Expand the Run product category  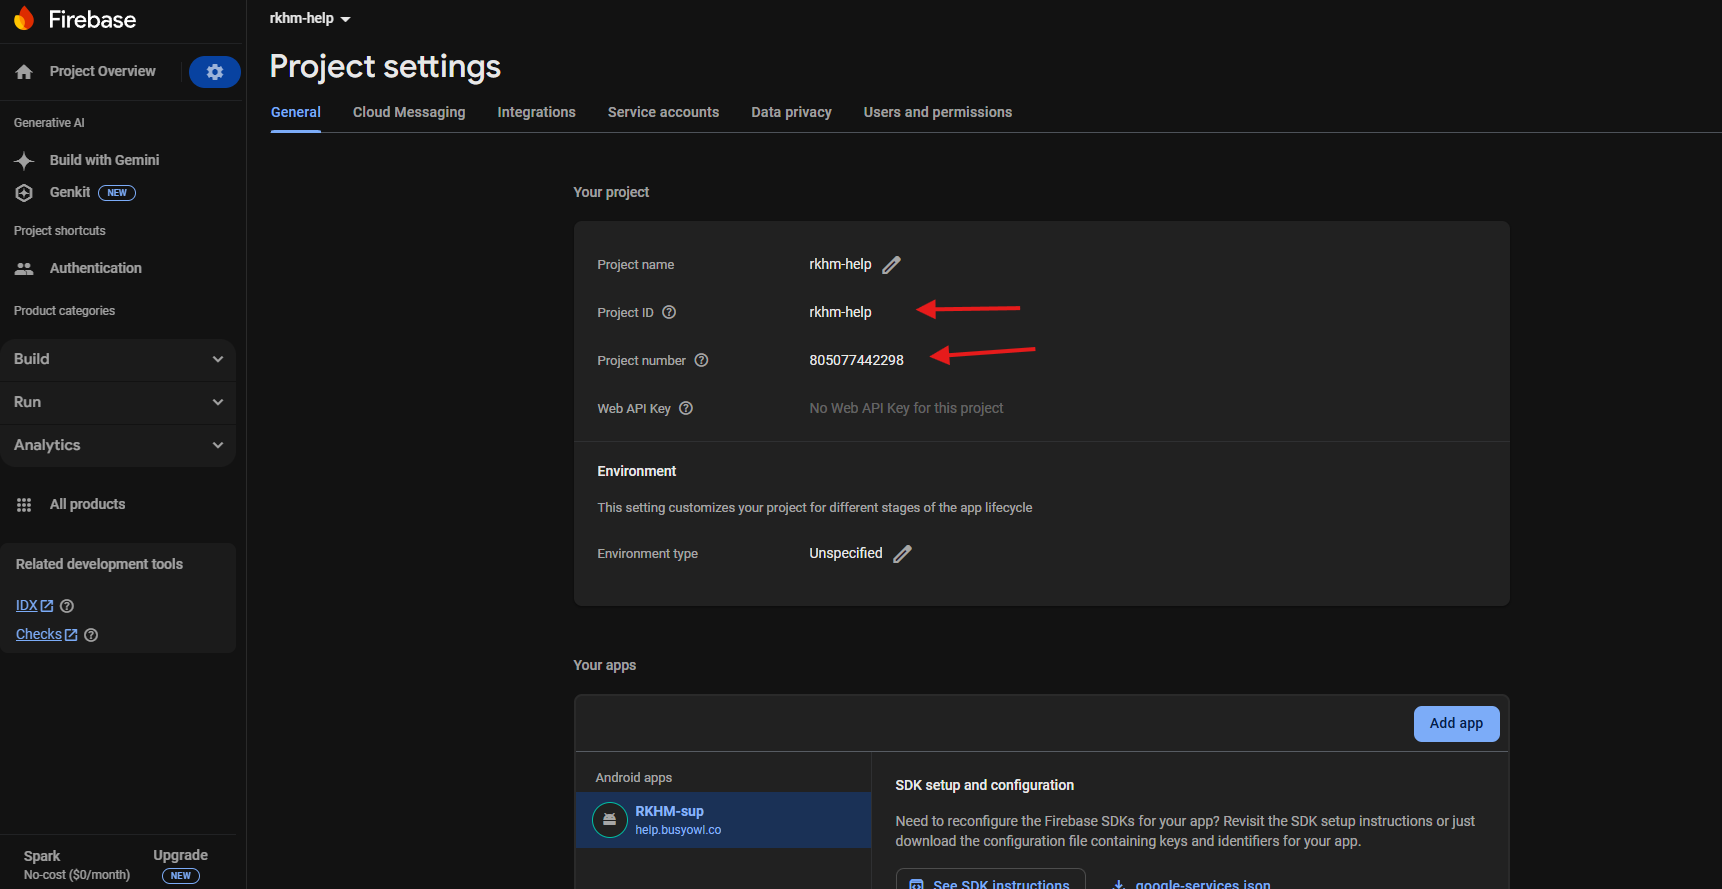118,402
